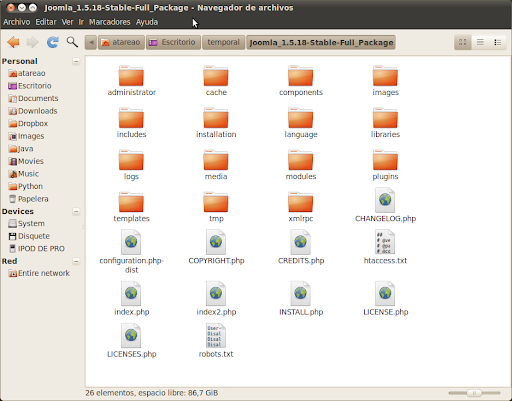Select the modules folder
Image resolution: width=512 pixels, height=401 pixels.
click(x=301, y=165)
